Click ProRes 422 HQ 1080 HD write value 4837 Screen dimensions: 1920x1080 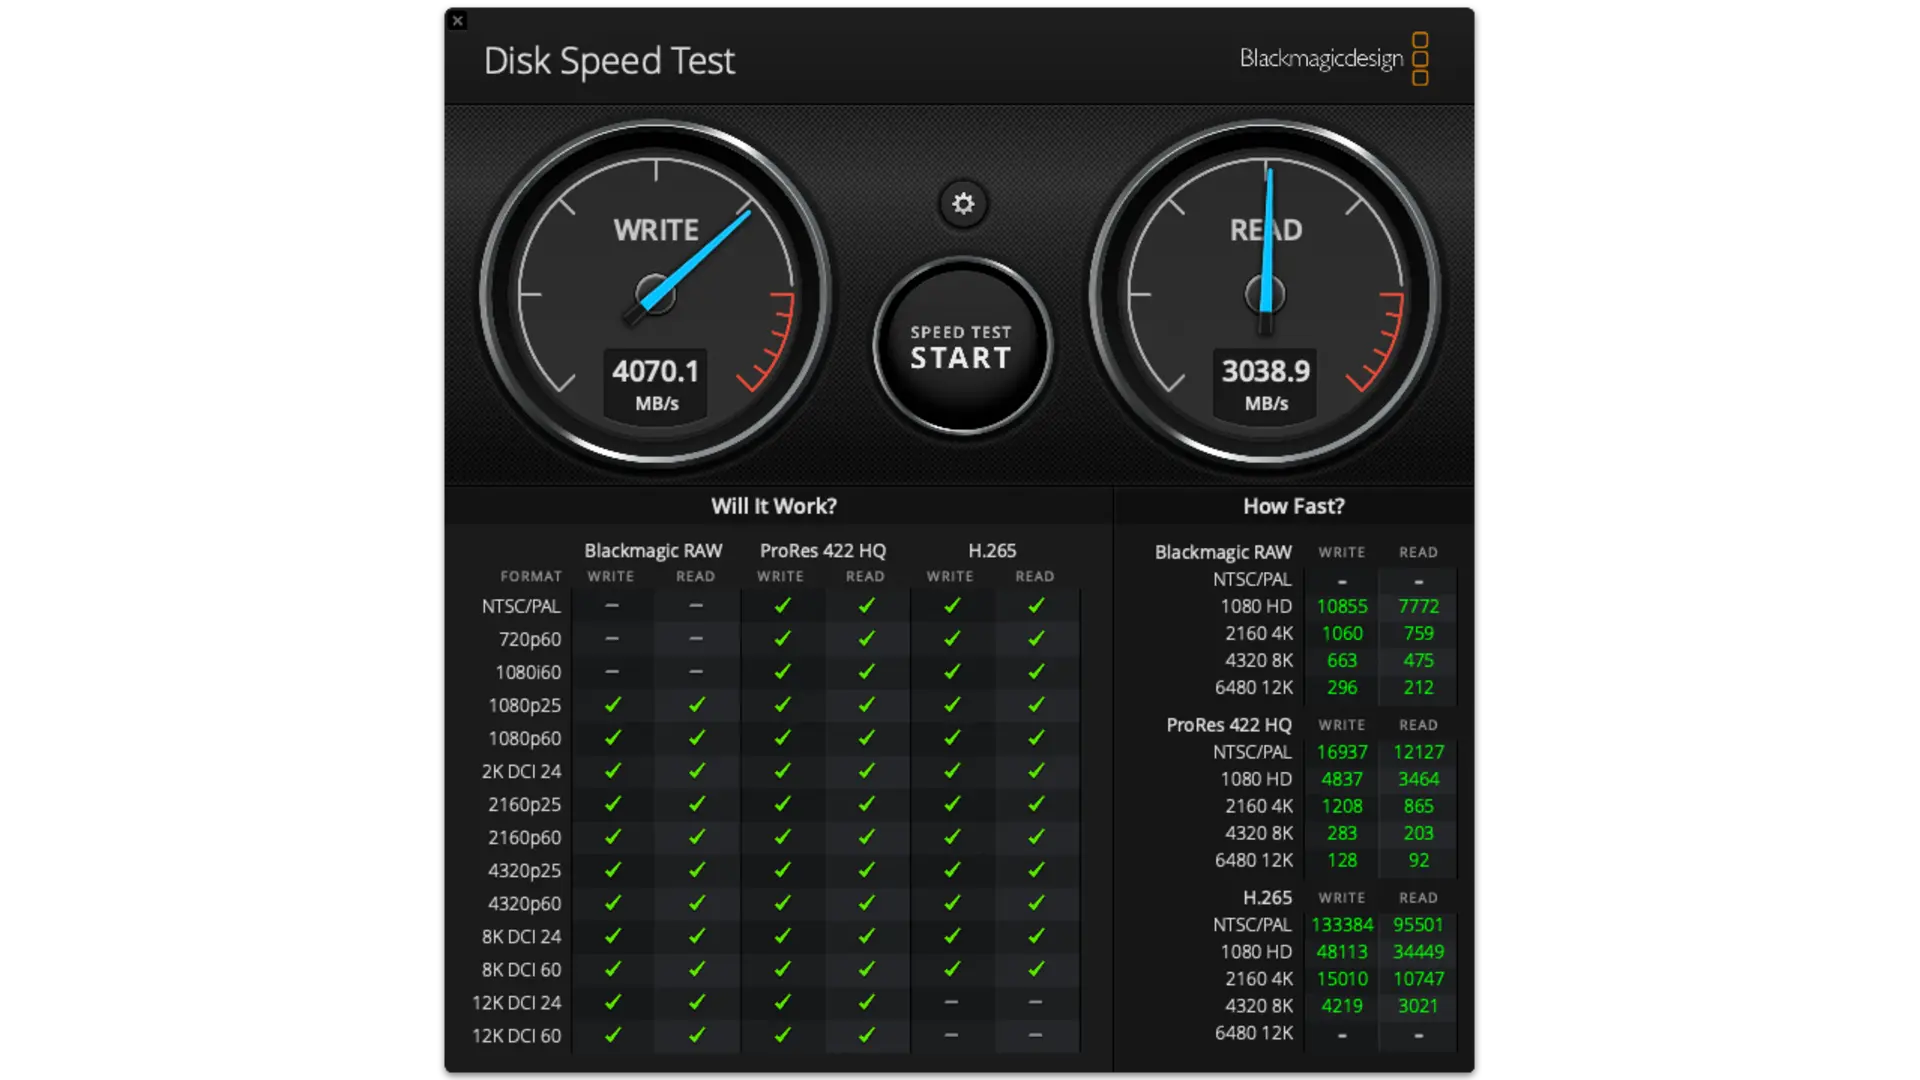pyautogui.click(x=1342, y=779)
